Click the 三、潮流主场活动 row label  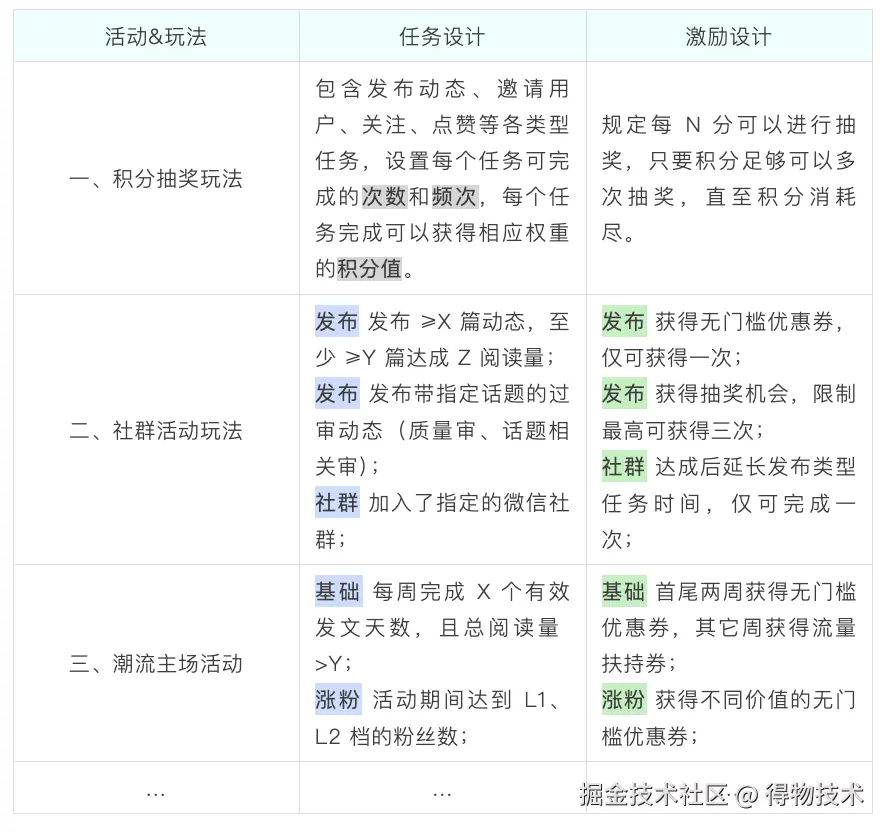point(155,662)
